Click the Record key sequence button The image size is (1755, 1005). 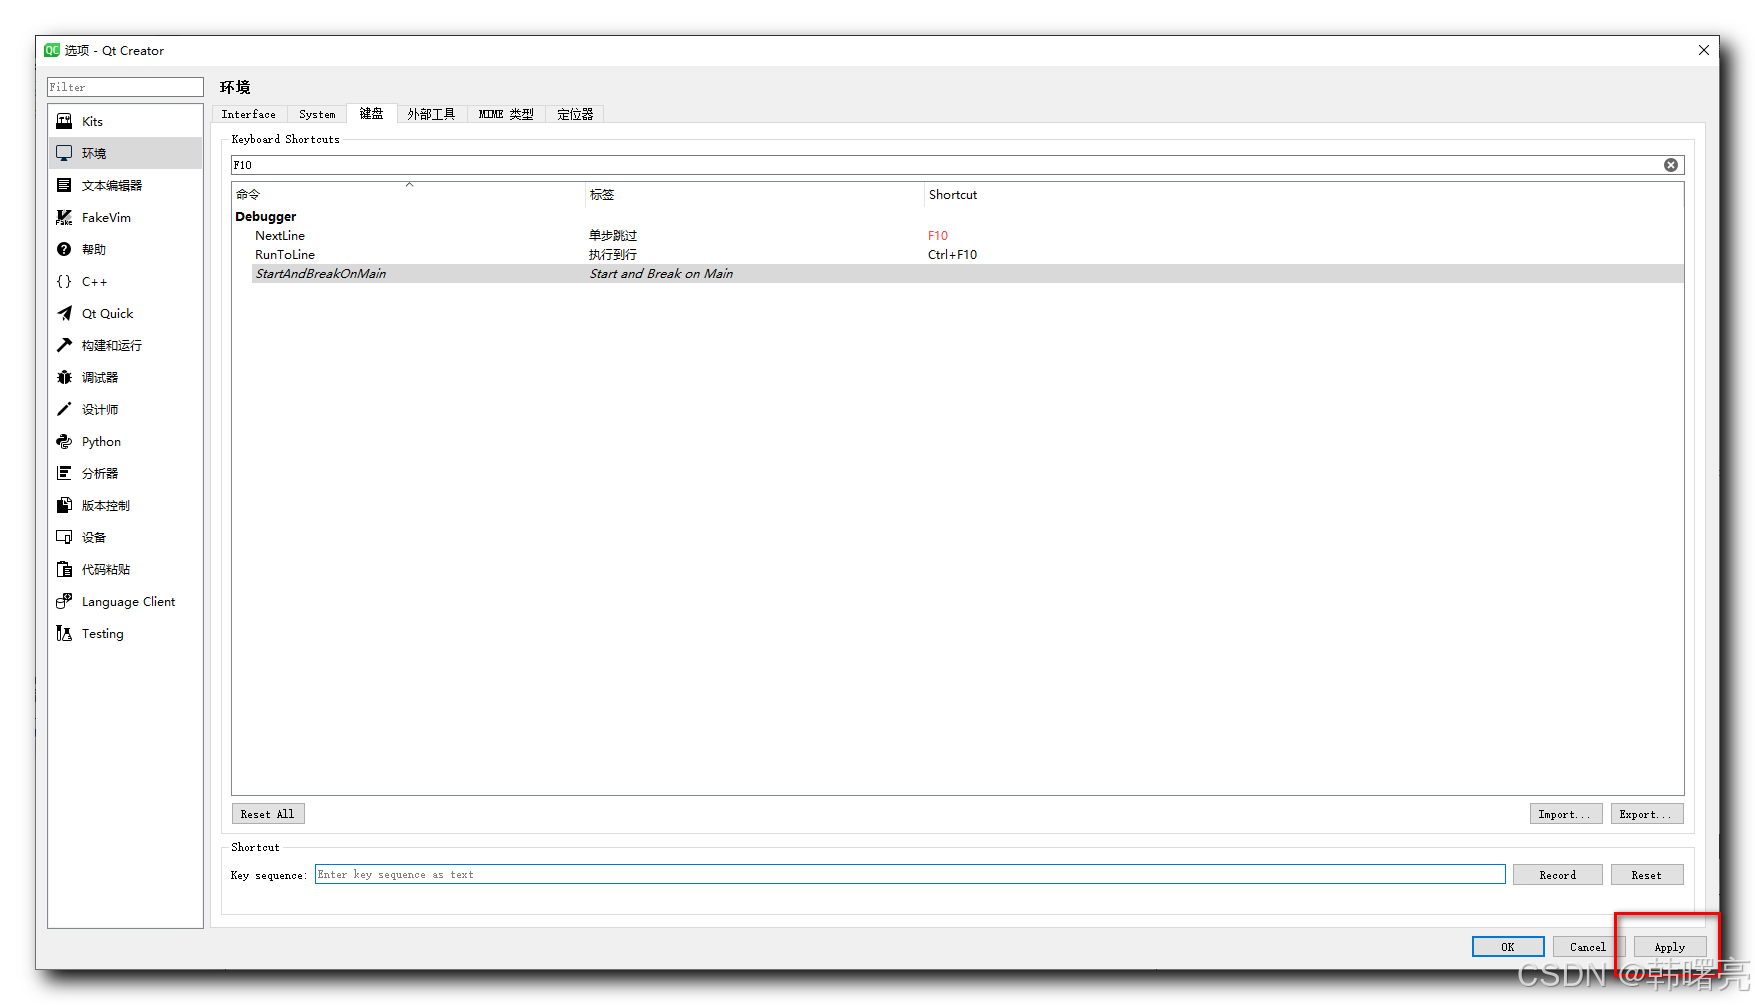tap(1557, 875)
